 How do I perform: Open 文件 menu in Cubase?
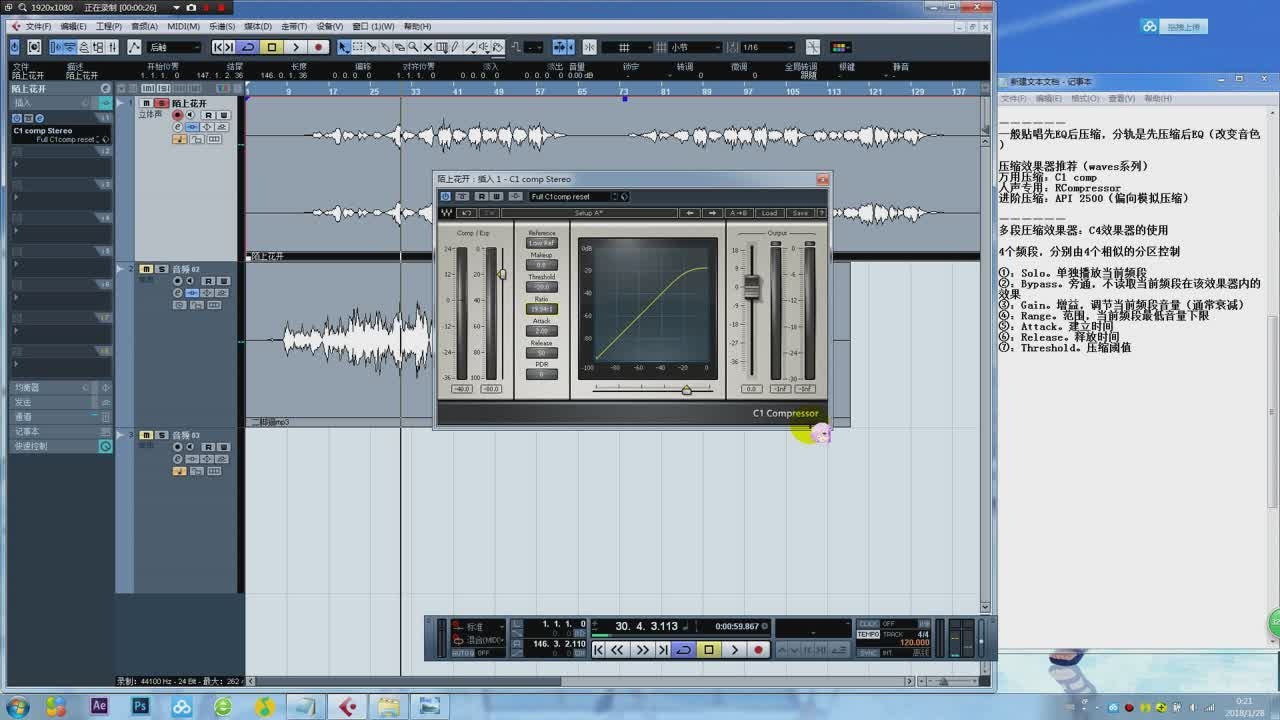38,26
